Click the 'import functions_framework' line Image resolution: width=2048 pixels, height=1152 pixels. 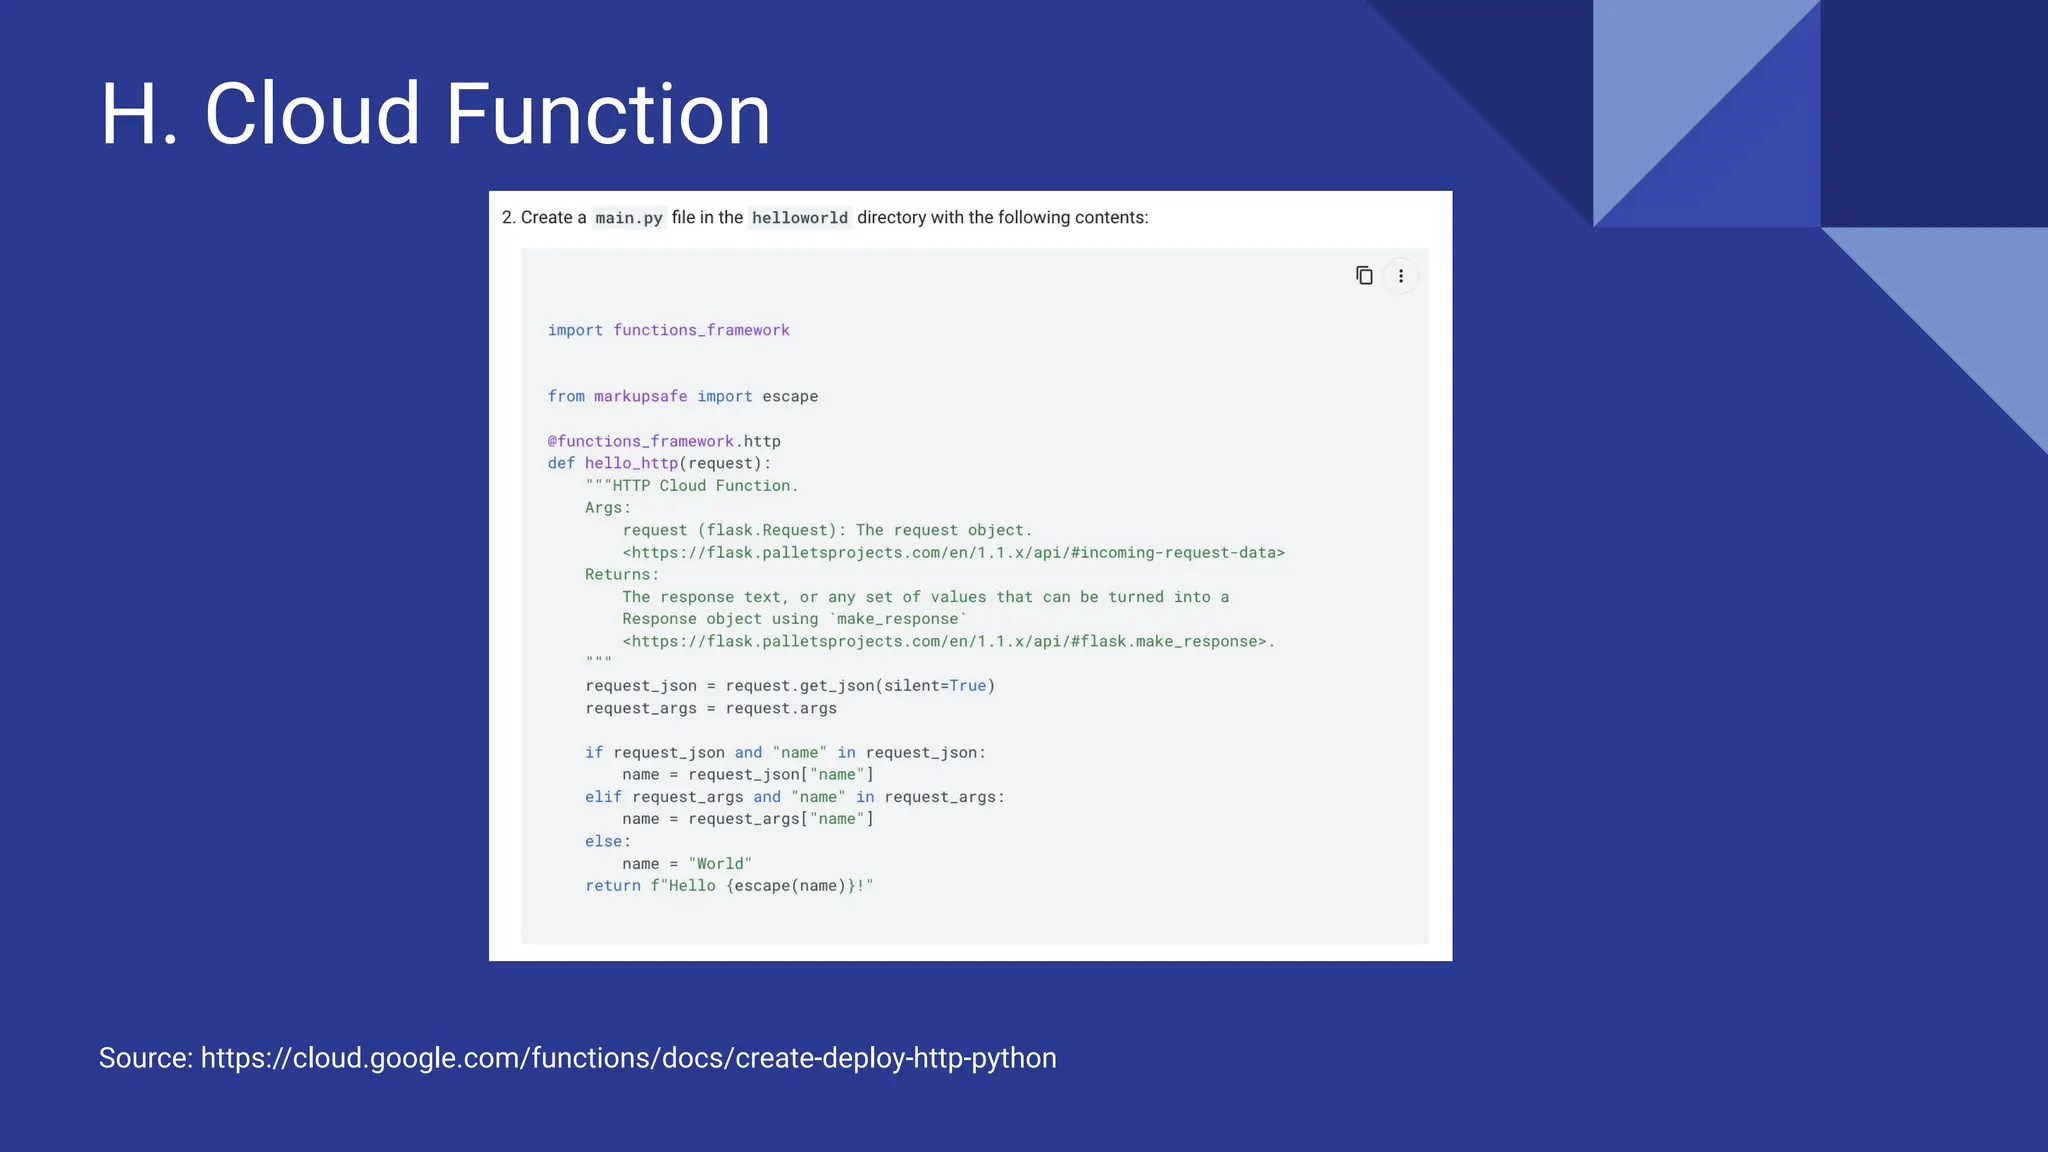click(668, 330)
